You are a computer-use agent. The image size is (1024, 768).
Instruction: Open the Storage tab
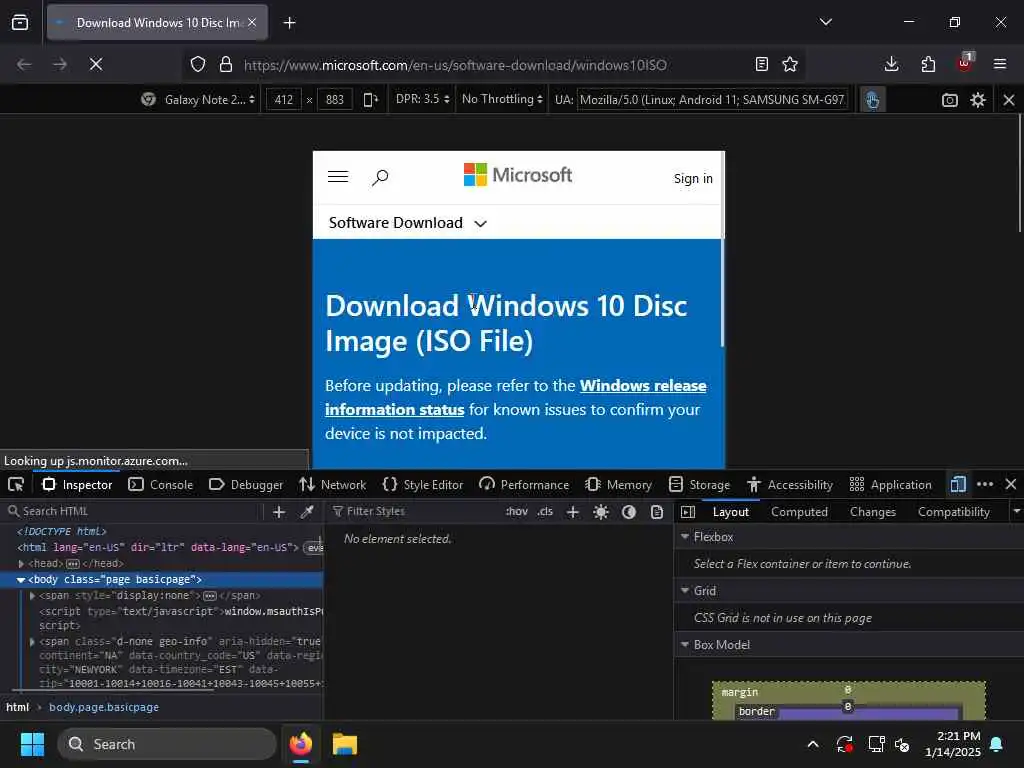point(699,485)
